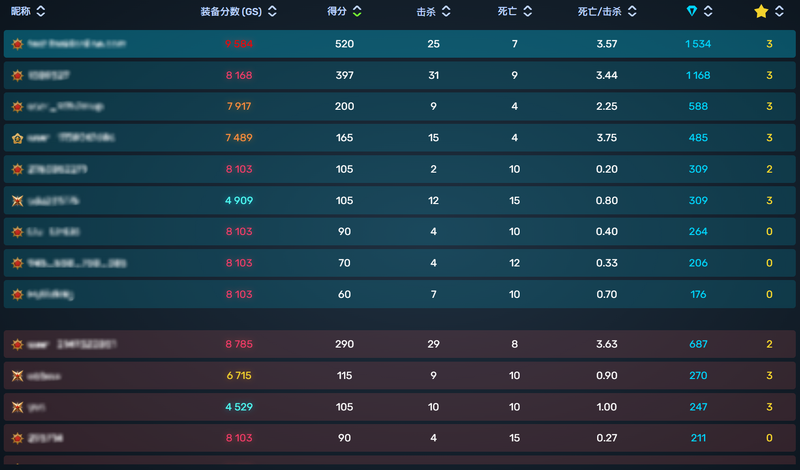Click the yellow star column header icon
Image resolution: width=800 pixels, height=470 pixels.
761,11
